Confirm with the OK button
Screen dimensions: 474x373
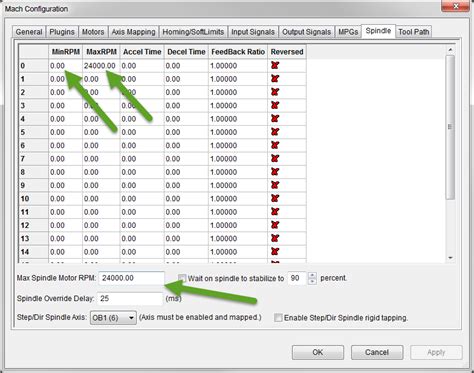(x=318, y=352)
